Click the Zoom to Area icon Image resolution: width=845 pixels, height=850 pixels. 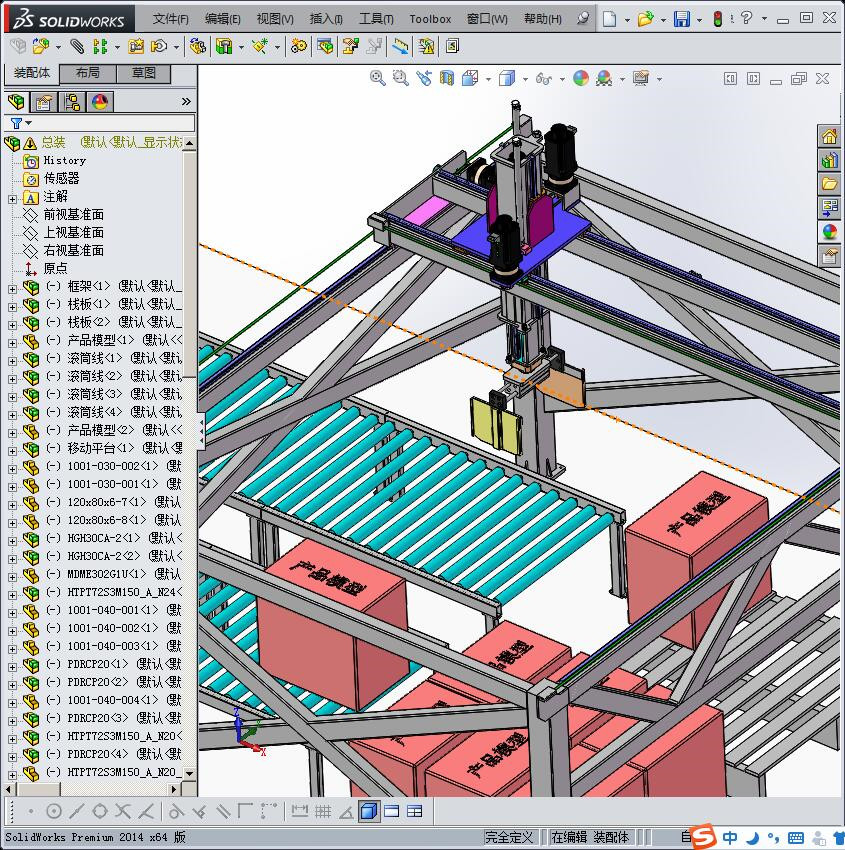click(401, 79)
